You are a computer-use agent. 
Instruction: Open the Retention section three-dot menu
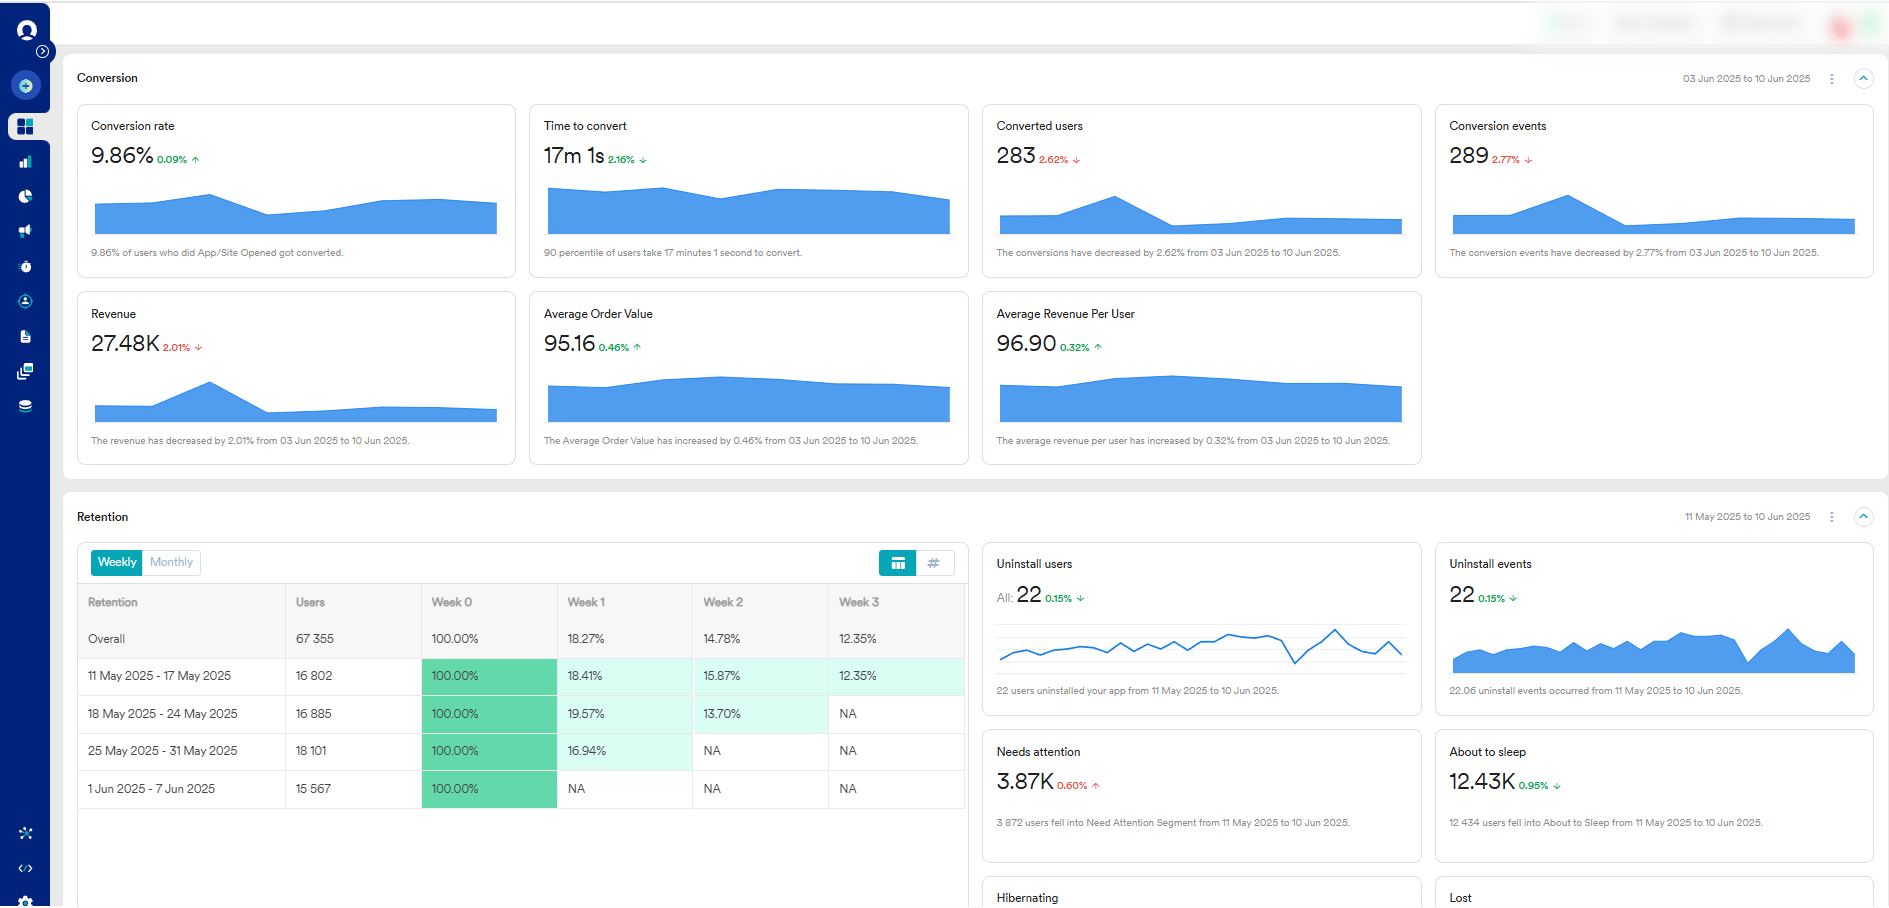[x=1832, y=517]
